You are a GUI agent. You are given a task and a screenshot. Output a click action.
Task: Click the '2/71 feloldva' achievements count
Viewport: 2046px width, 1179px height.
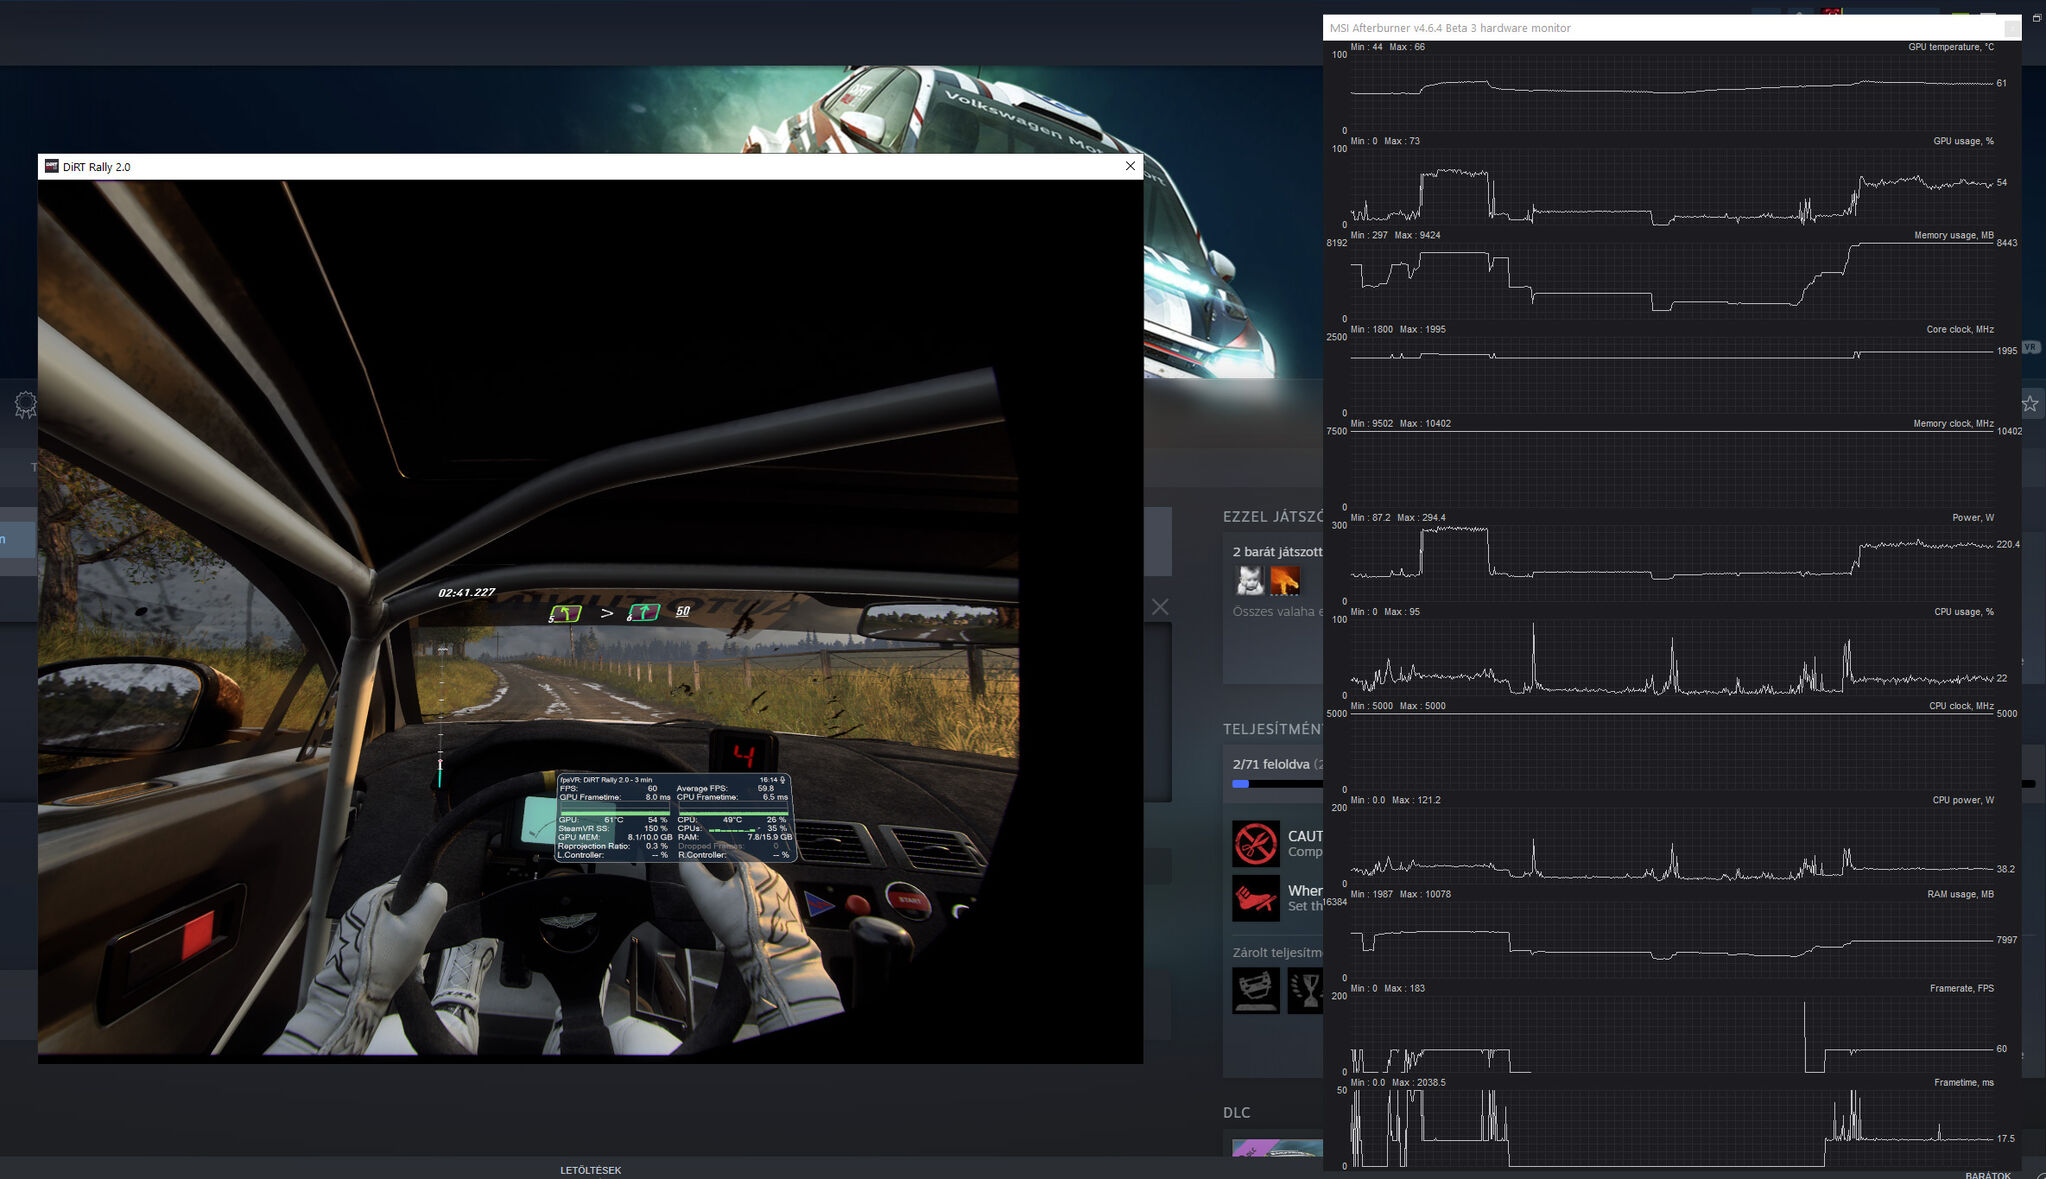(1271, 764)
